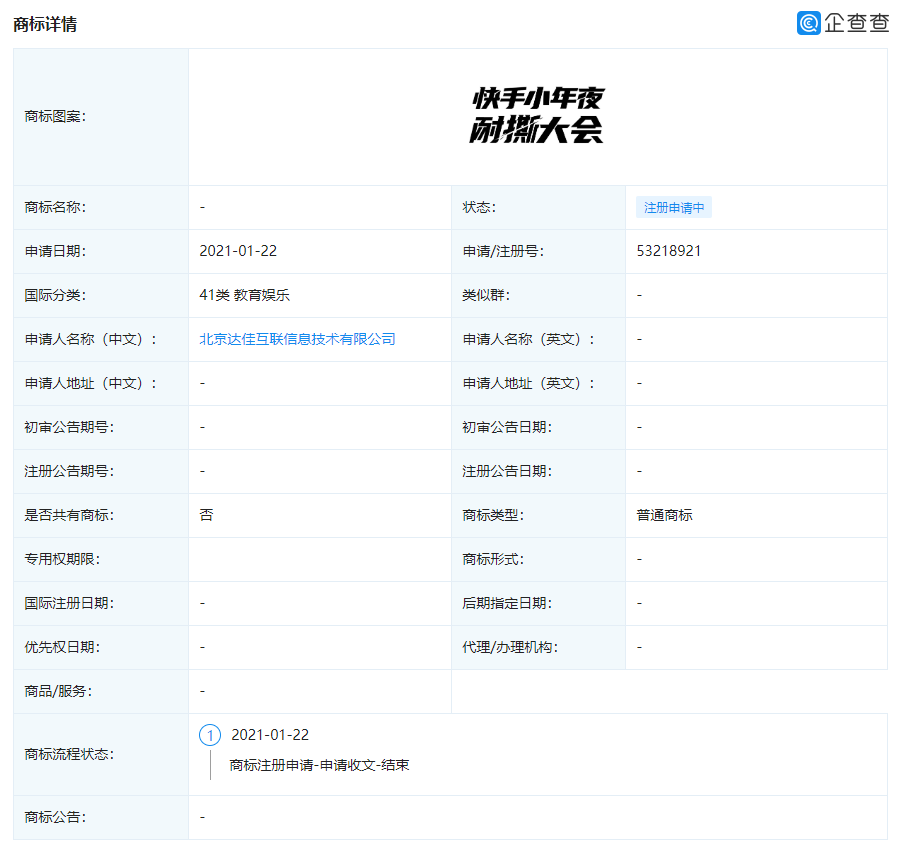The width and height of the screenshot is (903, 844).
Task: Click the 后期指定日期 label
Action: pos(507,603)
